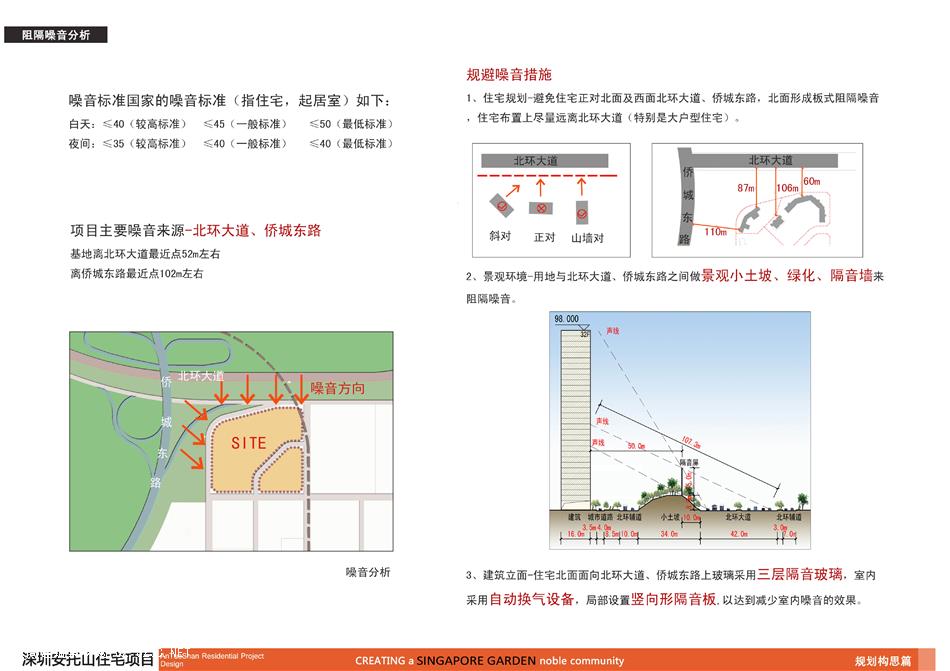Screen dimensions: 950x671
Task: Click the gray 北环大道 bar in the orientation diagram
Action: pyautogui.click(x=545, y=161)
